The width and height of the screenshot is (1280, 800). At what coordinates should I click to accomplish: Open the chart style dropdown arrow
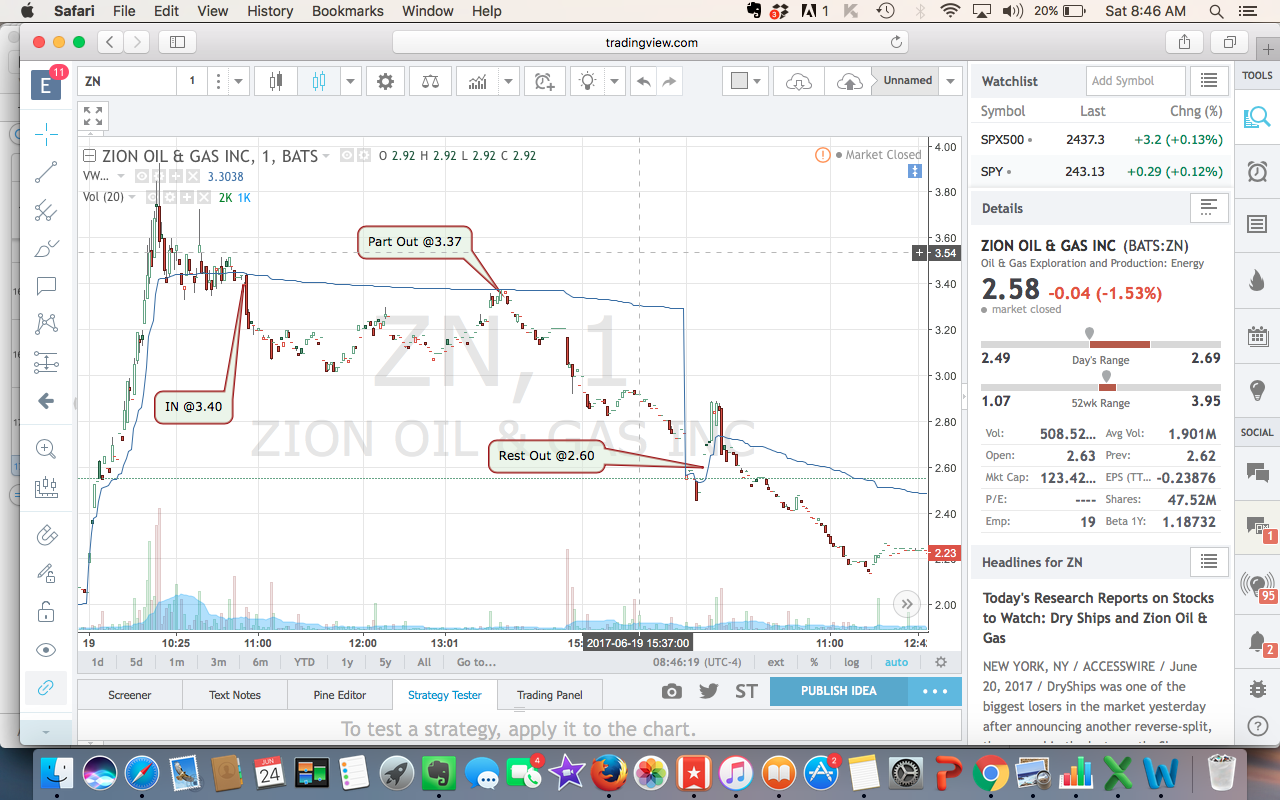point(351,81)
